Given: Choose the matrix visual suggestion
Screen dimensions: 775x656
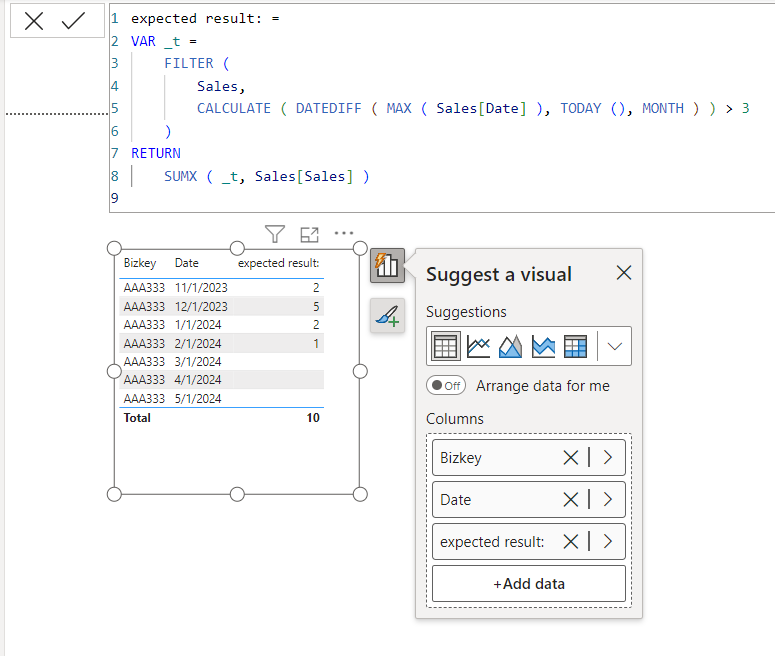Looking at the screenshot, I should [575, 346].
